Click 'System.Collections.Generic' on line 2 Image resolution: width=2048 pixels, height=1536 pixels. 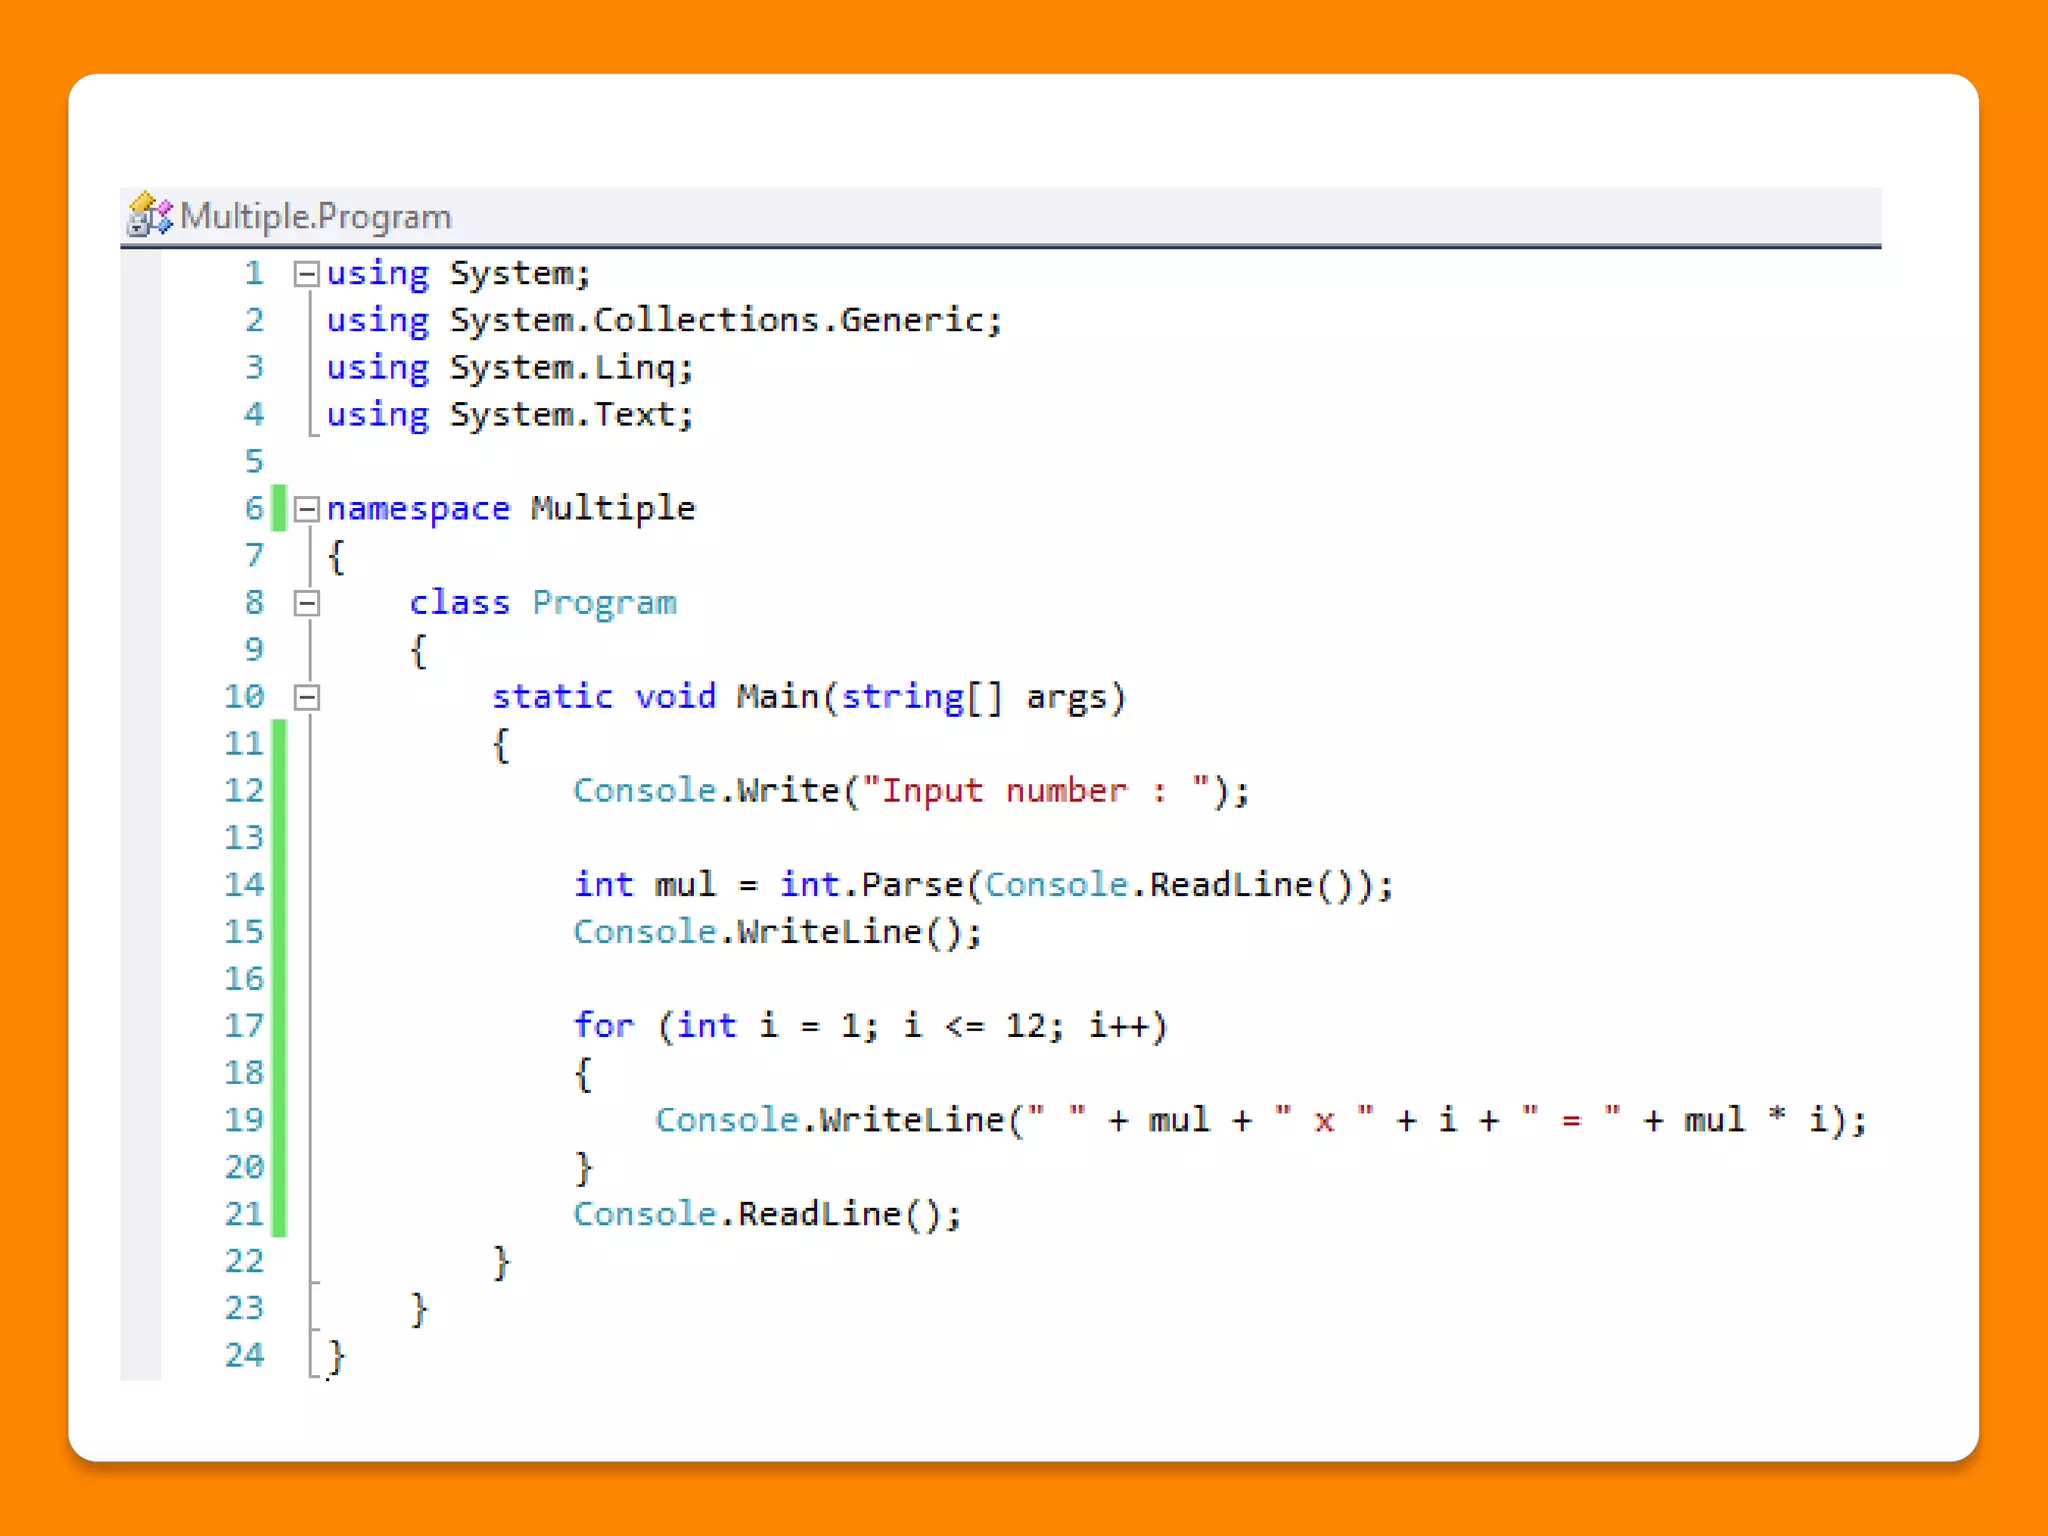click(x=717, y=321)
